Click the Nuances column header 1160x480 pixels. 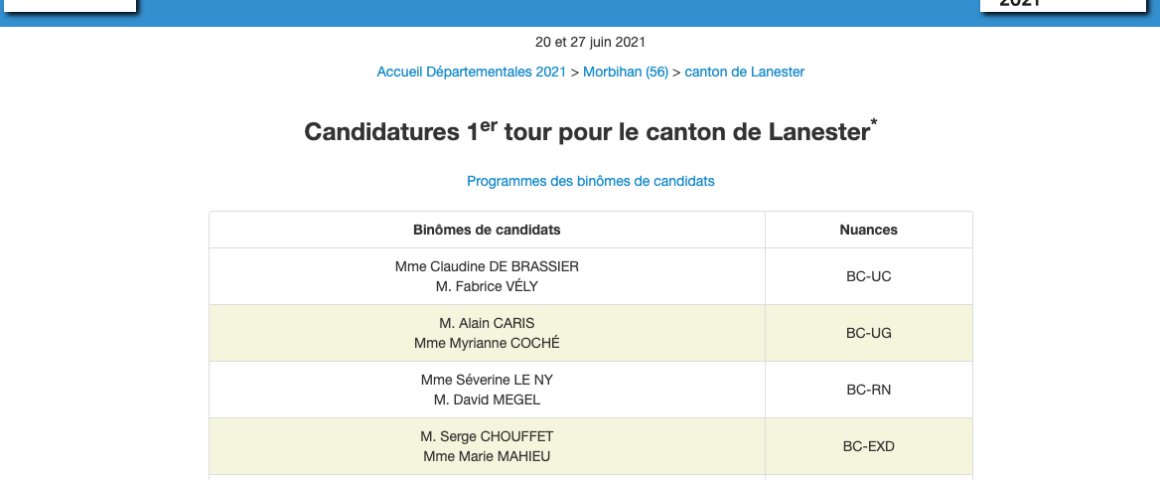868,230
